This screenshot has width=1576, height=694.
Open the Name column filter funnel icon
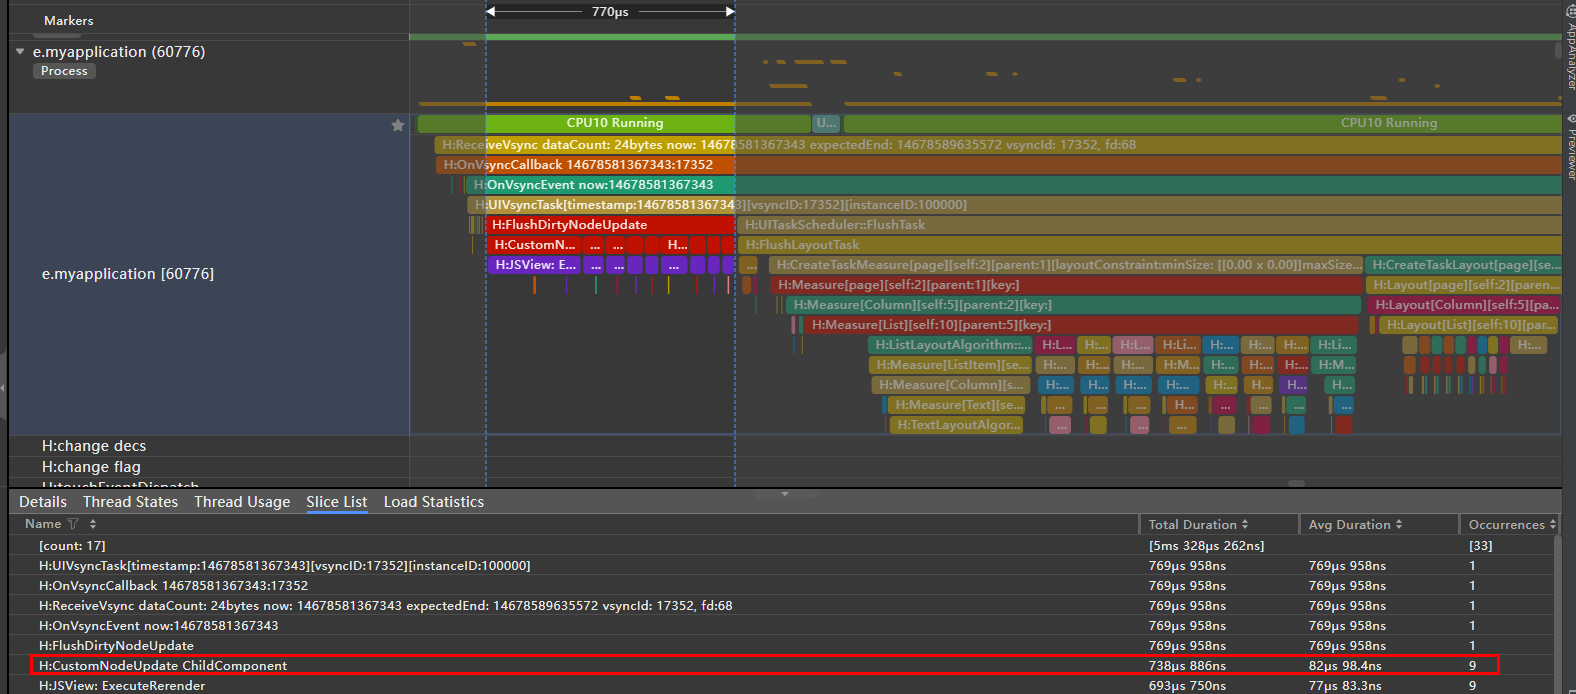pos(73,524)
